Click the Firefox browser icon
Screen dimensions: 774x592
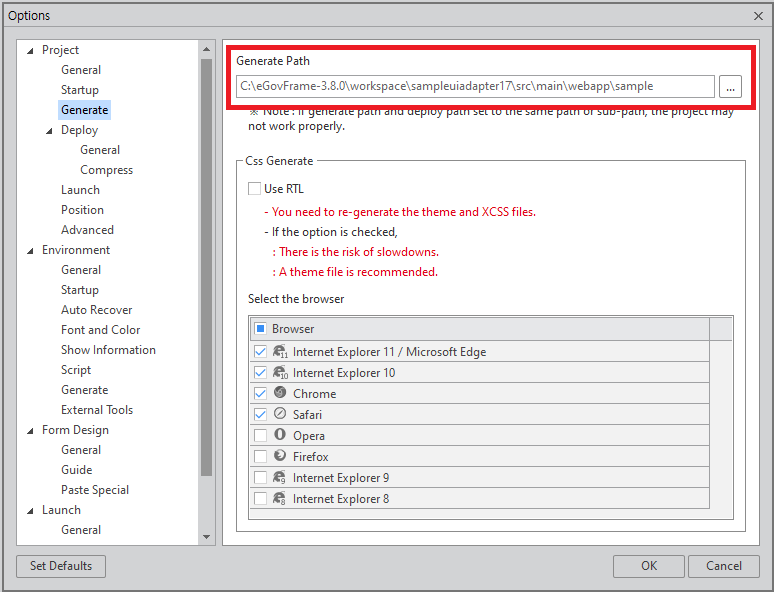click(x=280, y=456)
